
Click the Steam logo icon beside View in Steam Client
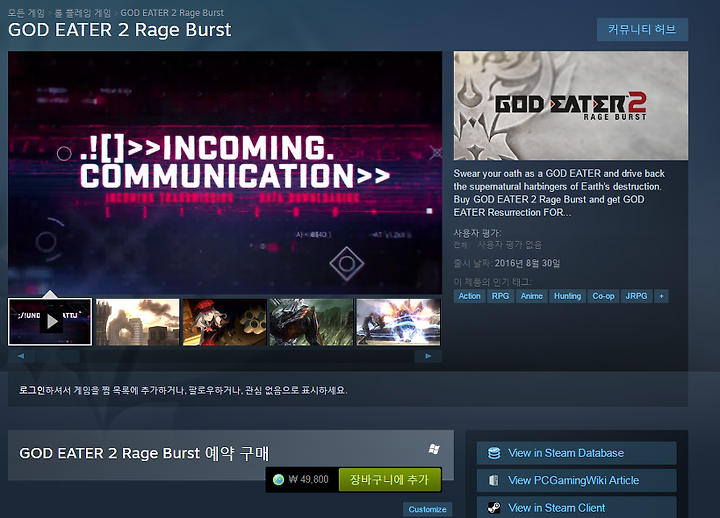494,508
